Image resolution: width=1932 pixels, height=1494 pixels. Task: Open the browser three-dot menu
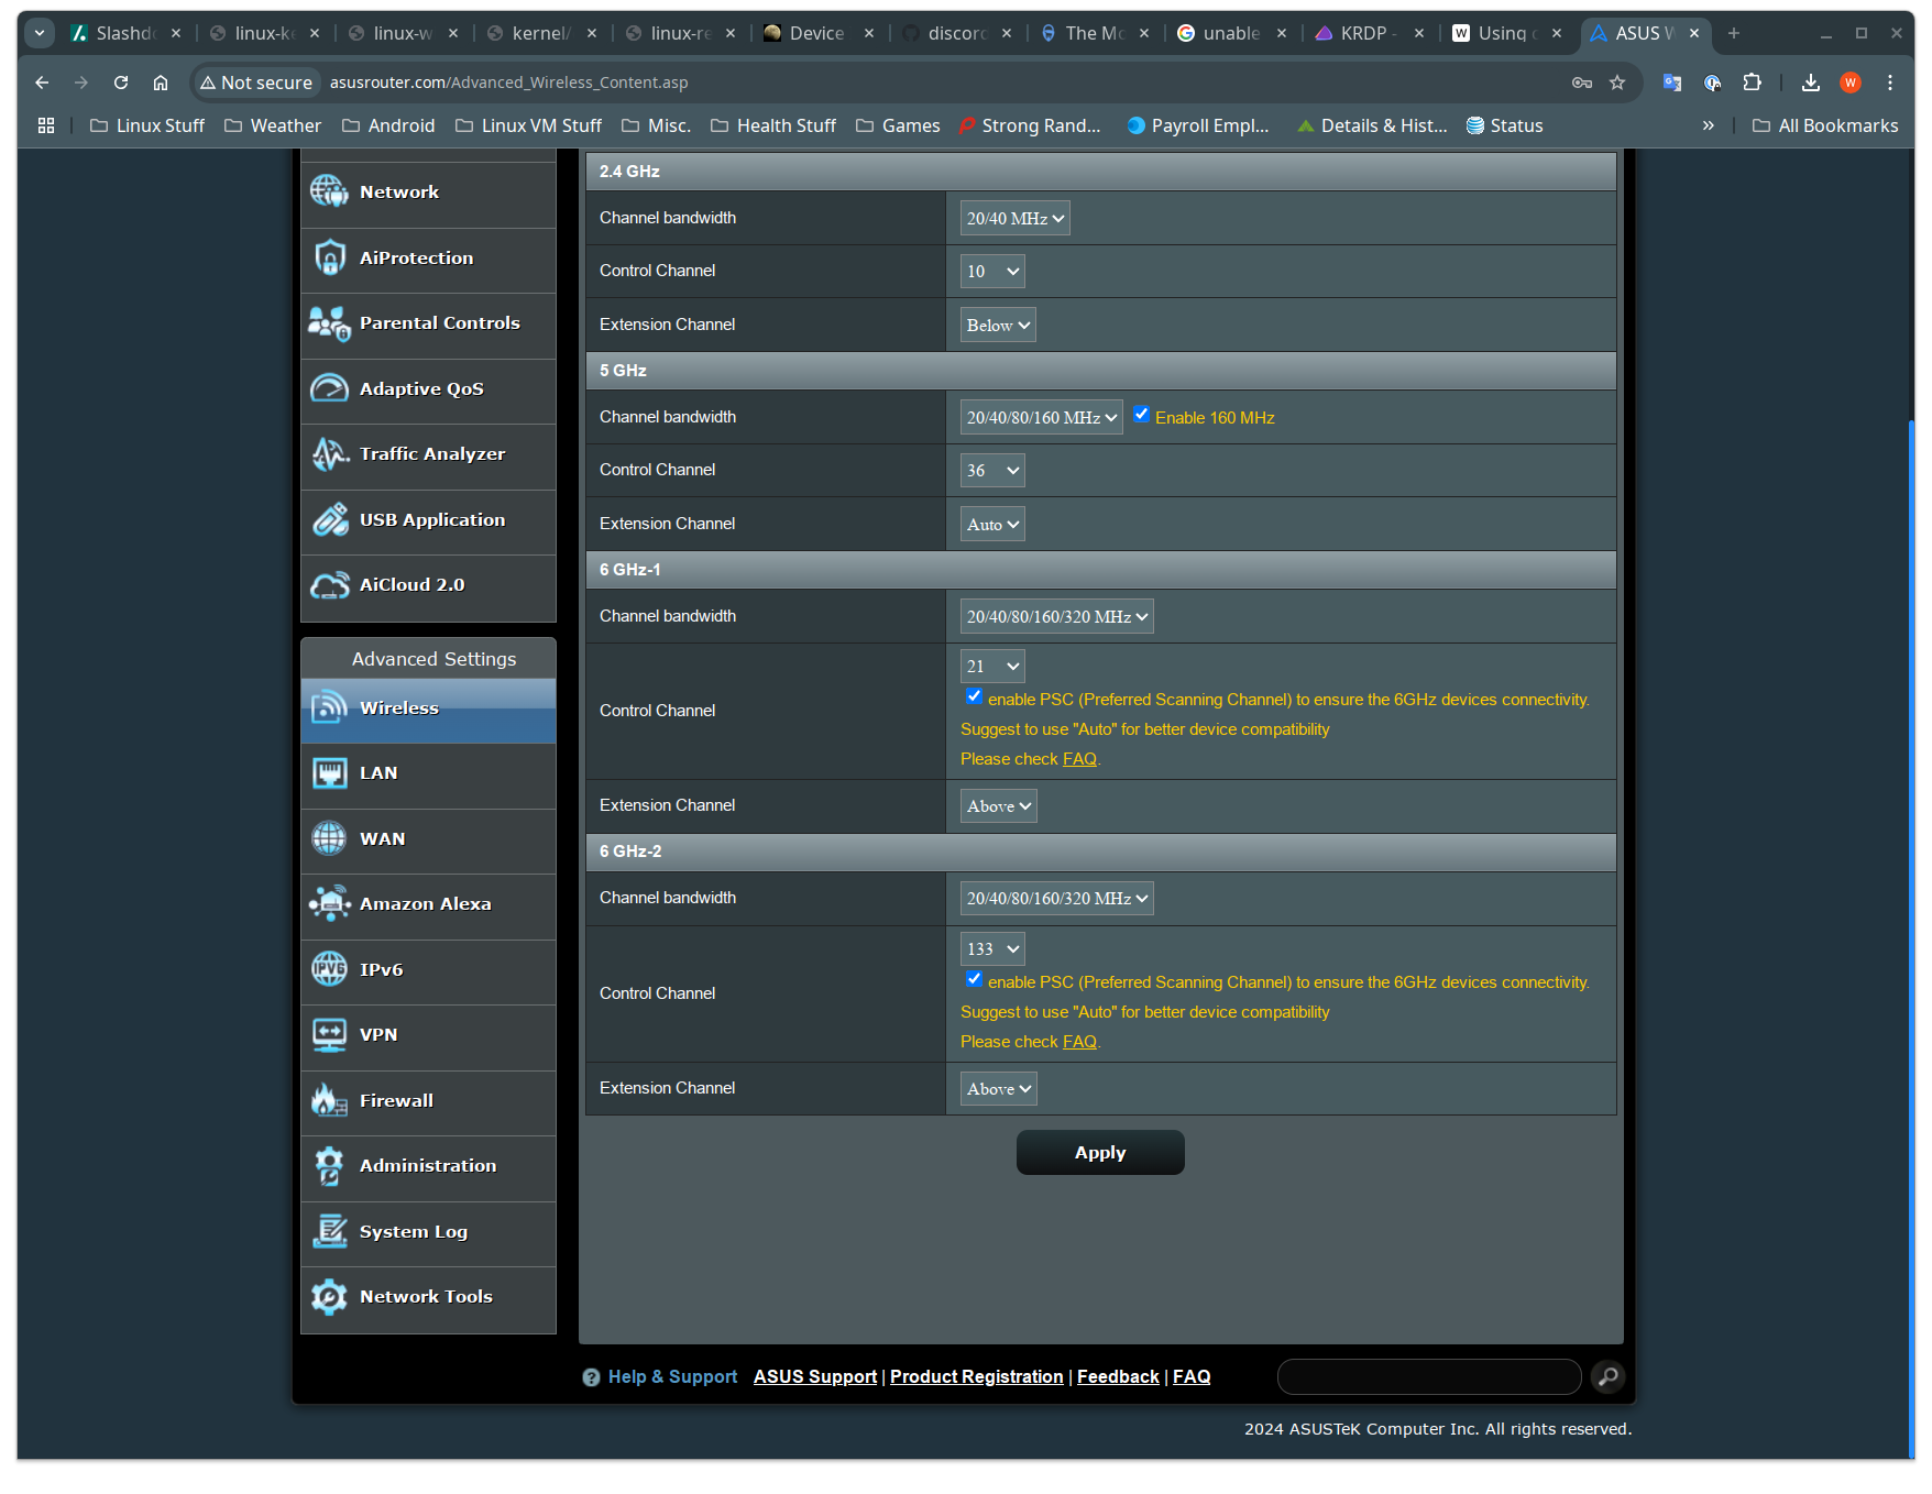[1889, 82]
